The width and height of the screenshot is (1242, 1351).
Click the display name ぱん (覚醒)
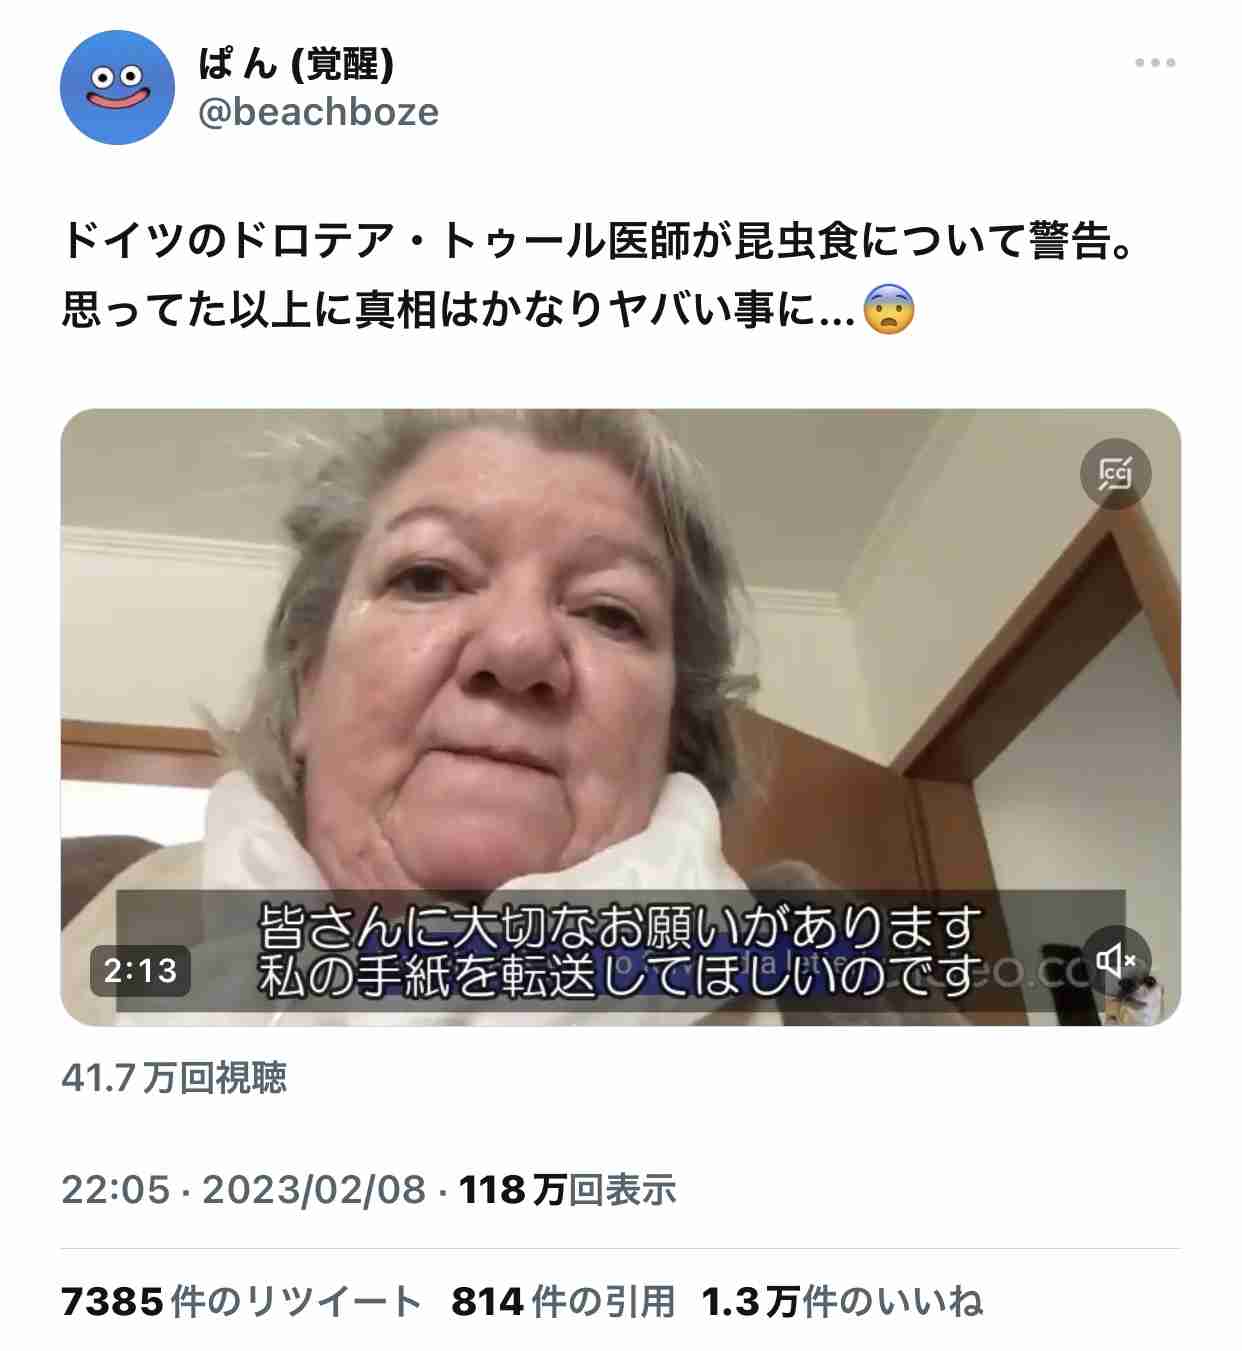click(296, 64)
